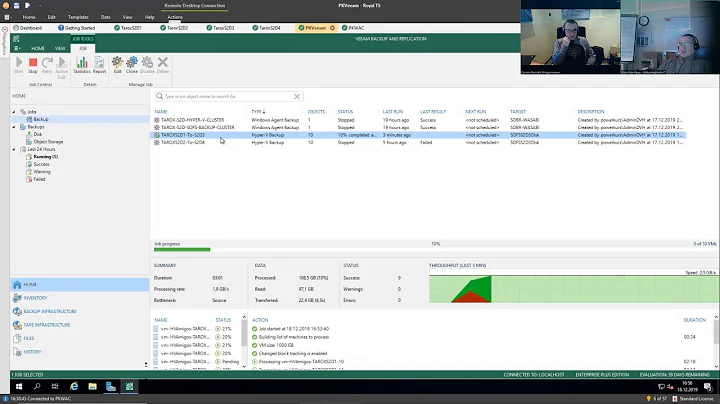
Task: Open job Statistics
Action: click(x=82, y=65)
